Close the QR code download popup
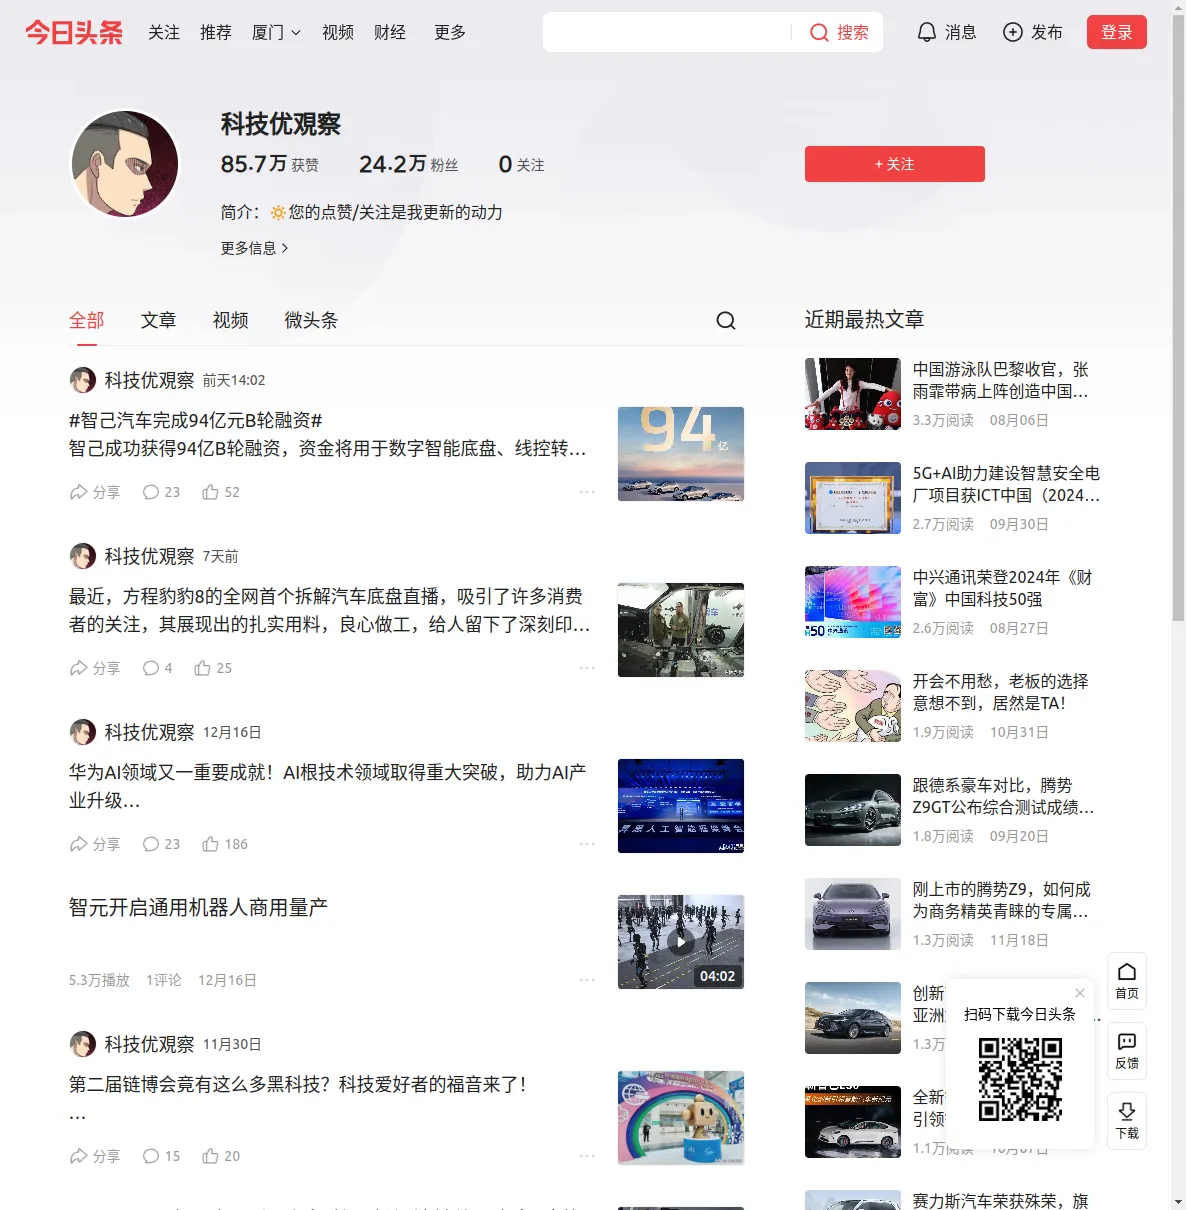This screenshot has height=1210, width=1186. [x=1080, y=993]
